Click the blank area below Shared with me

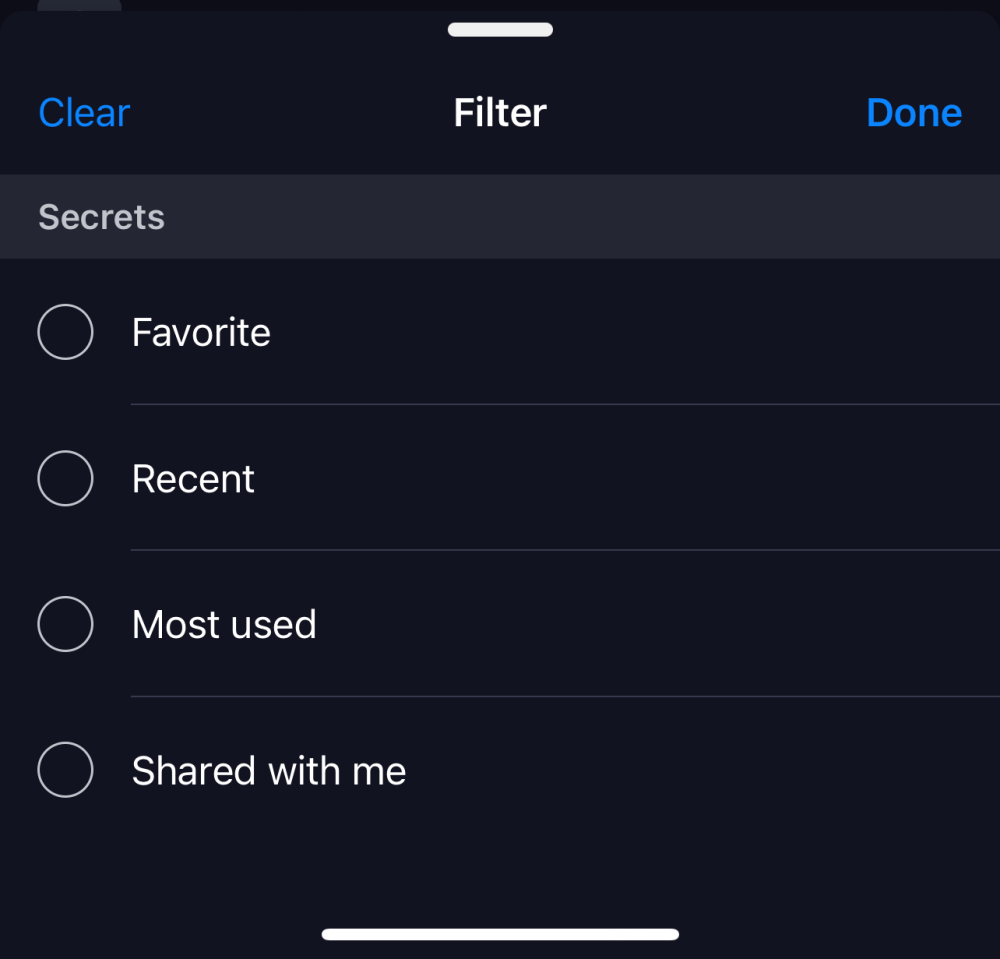tap(500, 860)
